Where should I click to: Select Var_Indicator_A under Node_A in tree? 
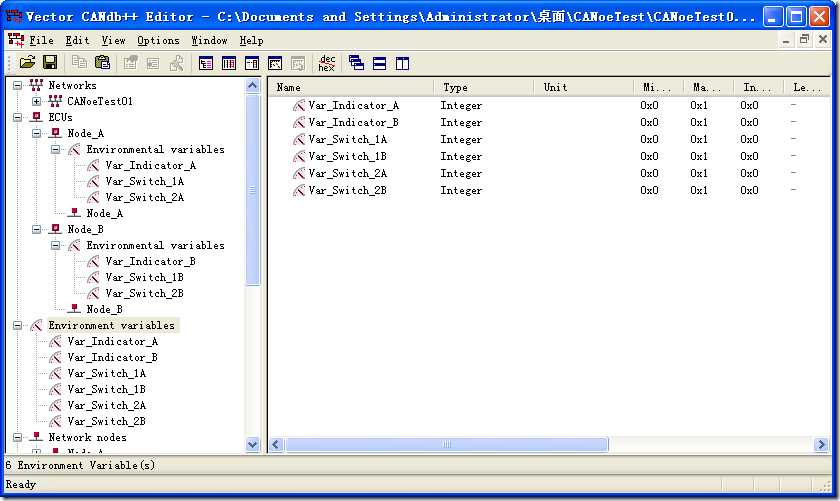click(151, 165)
